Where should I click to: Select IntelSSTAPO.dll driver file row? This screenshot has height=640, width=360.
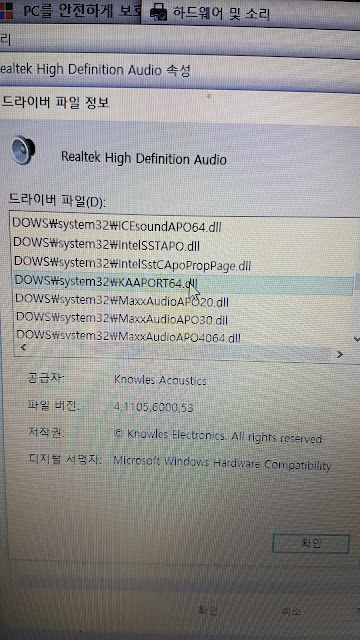coord(106,244)
